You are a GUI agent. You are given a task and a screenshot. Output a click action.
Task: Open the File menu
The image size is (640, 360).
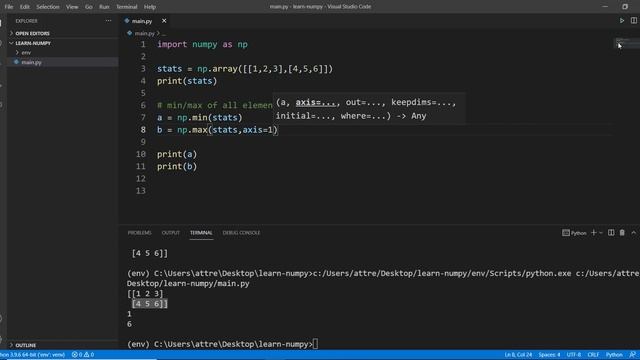[x=9, y=7]
